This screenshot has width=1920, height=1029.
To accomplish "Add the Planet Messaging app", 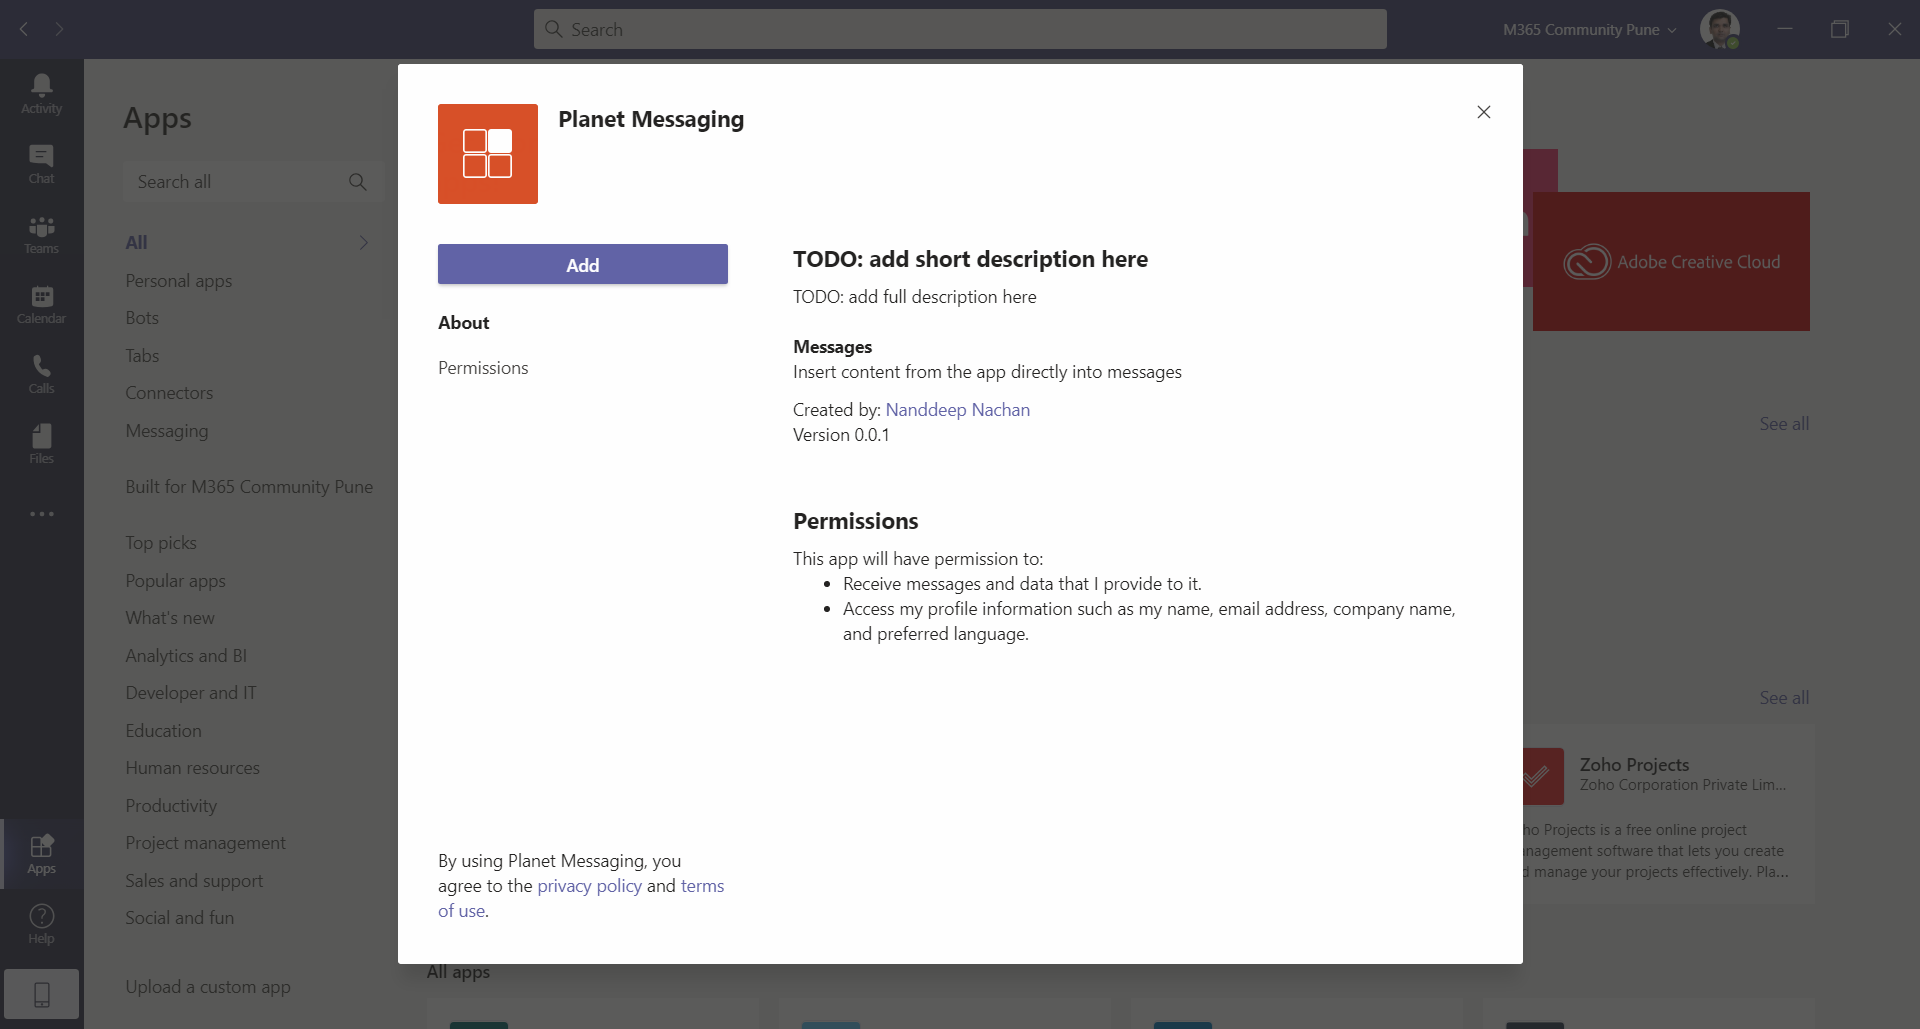I will [582, 265].
